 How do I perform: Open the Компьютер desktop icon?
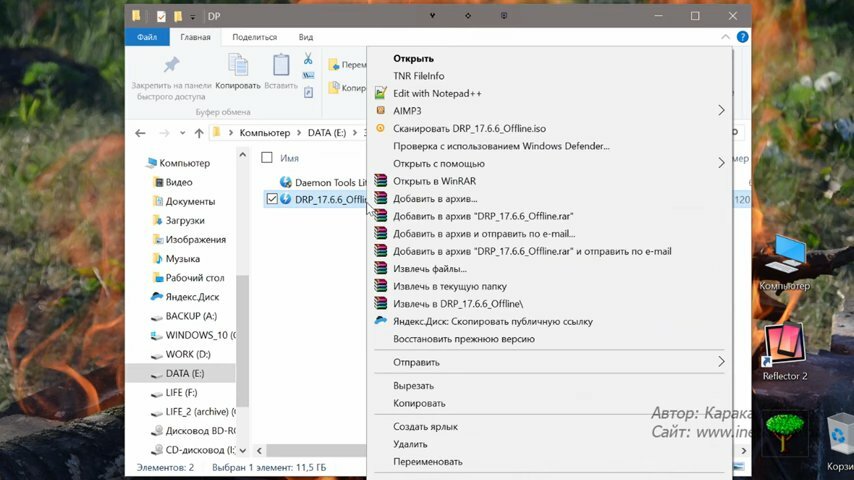[785, 263]
